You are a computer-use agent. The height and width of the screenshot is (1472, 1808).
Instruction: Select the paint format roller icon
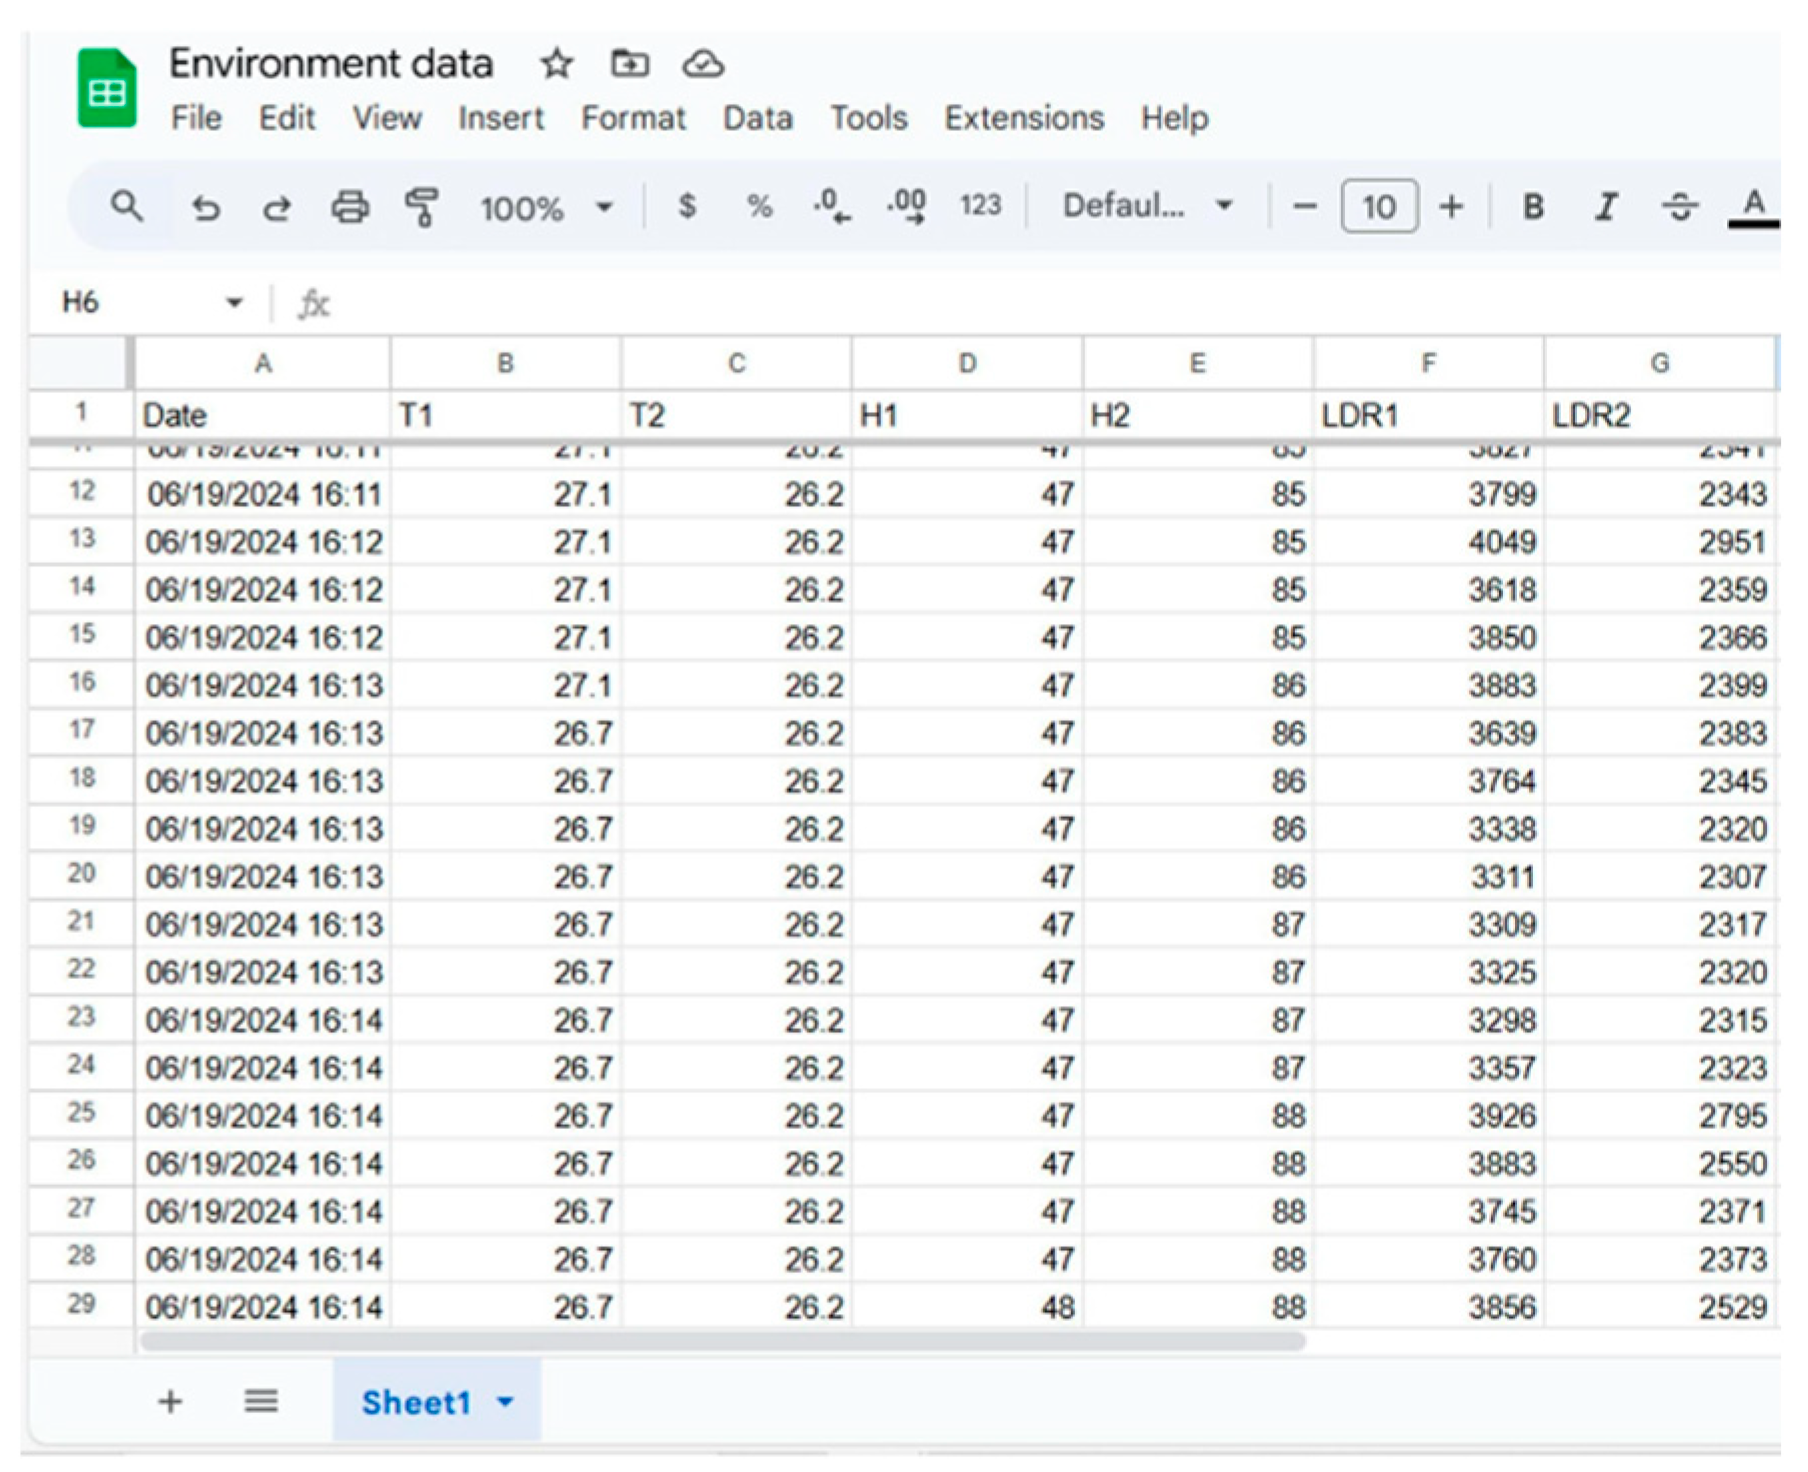click(422, 207)
